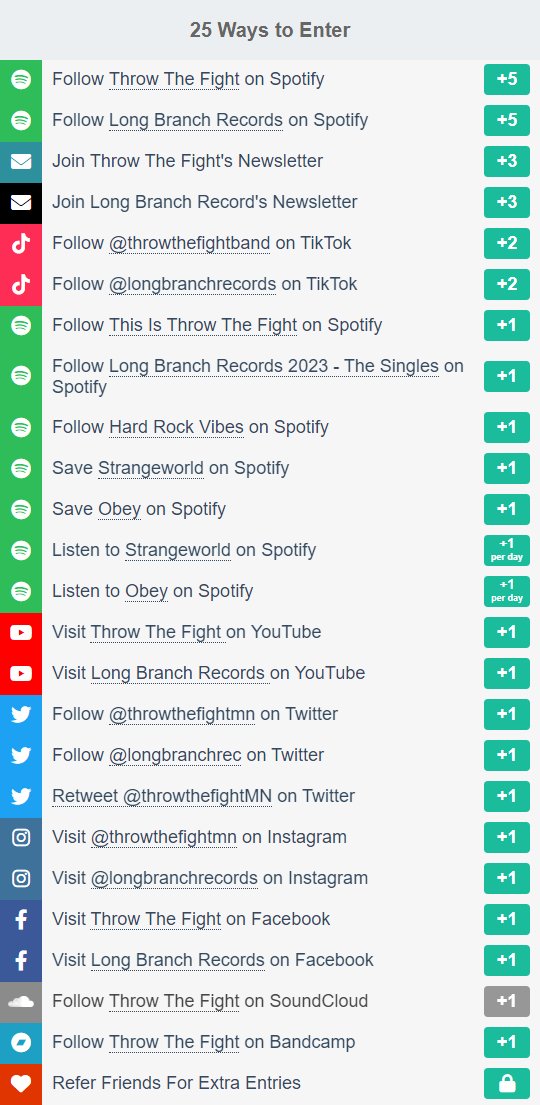Open @throwthefightmn Twitter link
540x1105 pixels.
[x=182, y=714]
